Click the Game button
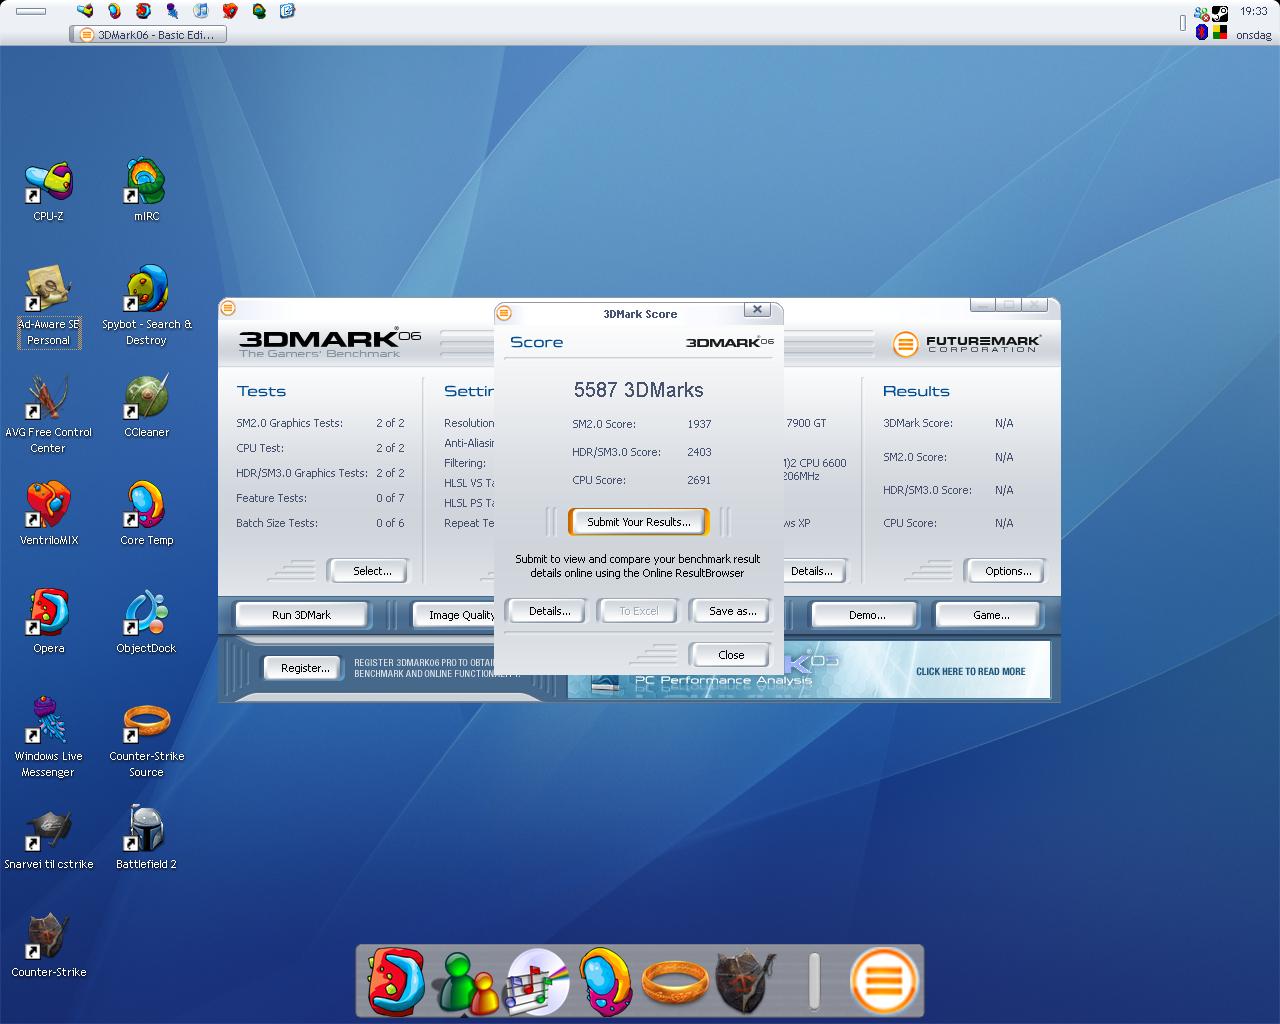The height and width of the screenshot is (1024, 1280). point(990,615)
